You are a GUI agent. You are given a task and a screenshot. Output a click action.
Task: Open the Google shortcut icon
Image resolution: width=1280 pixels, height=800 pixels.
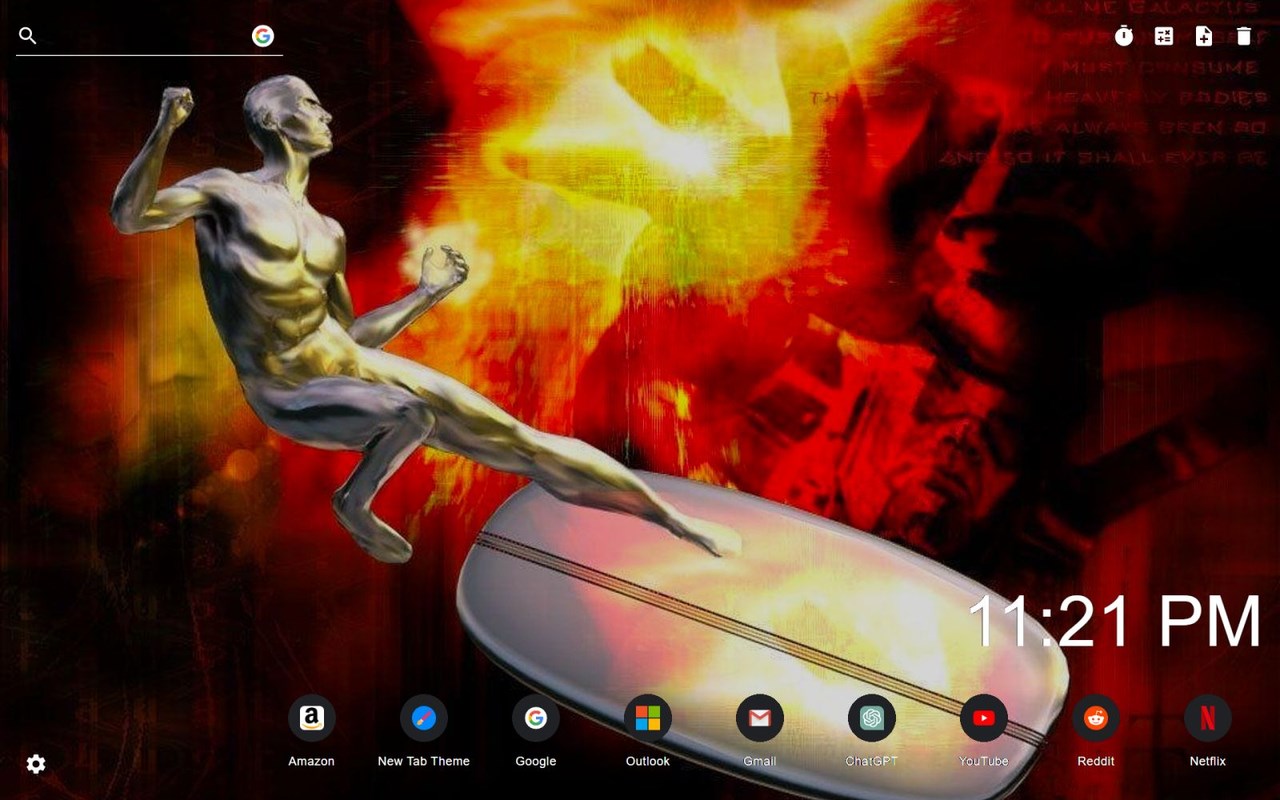click(536, 718)
